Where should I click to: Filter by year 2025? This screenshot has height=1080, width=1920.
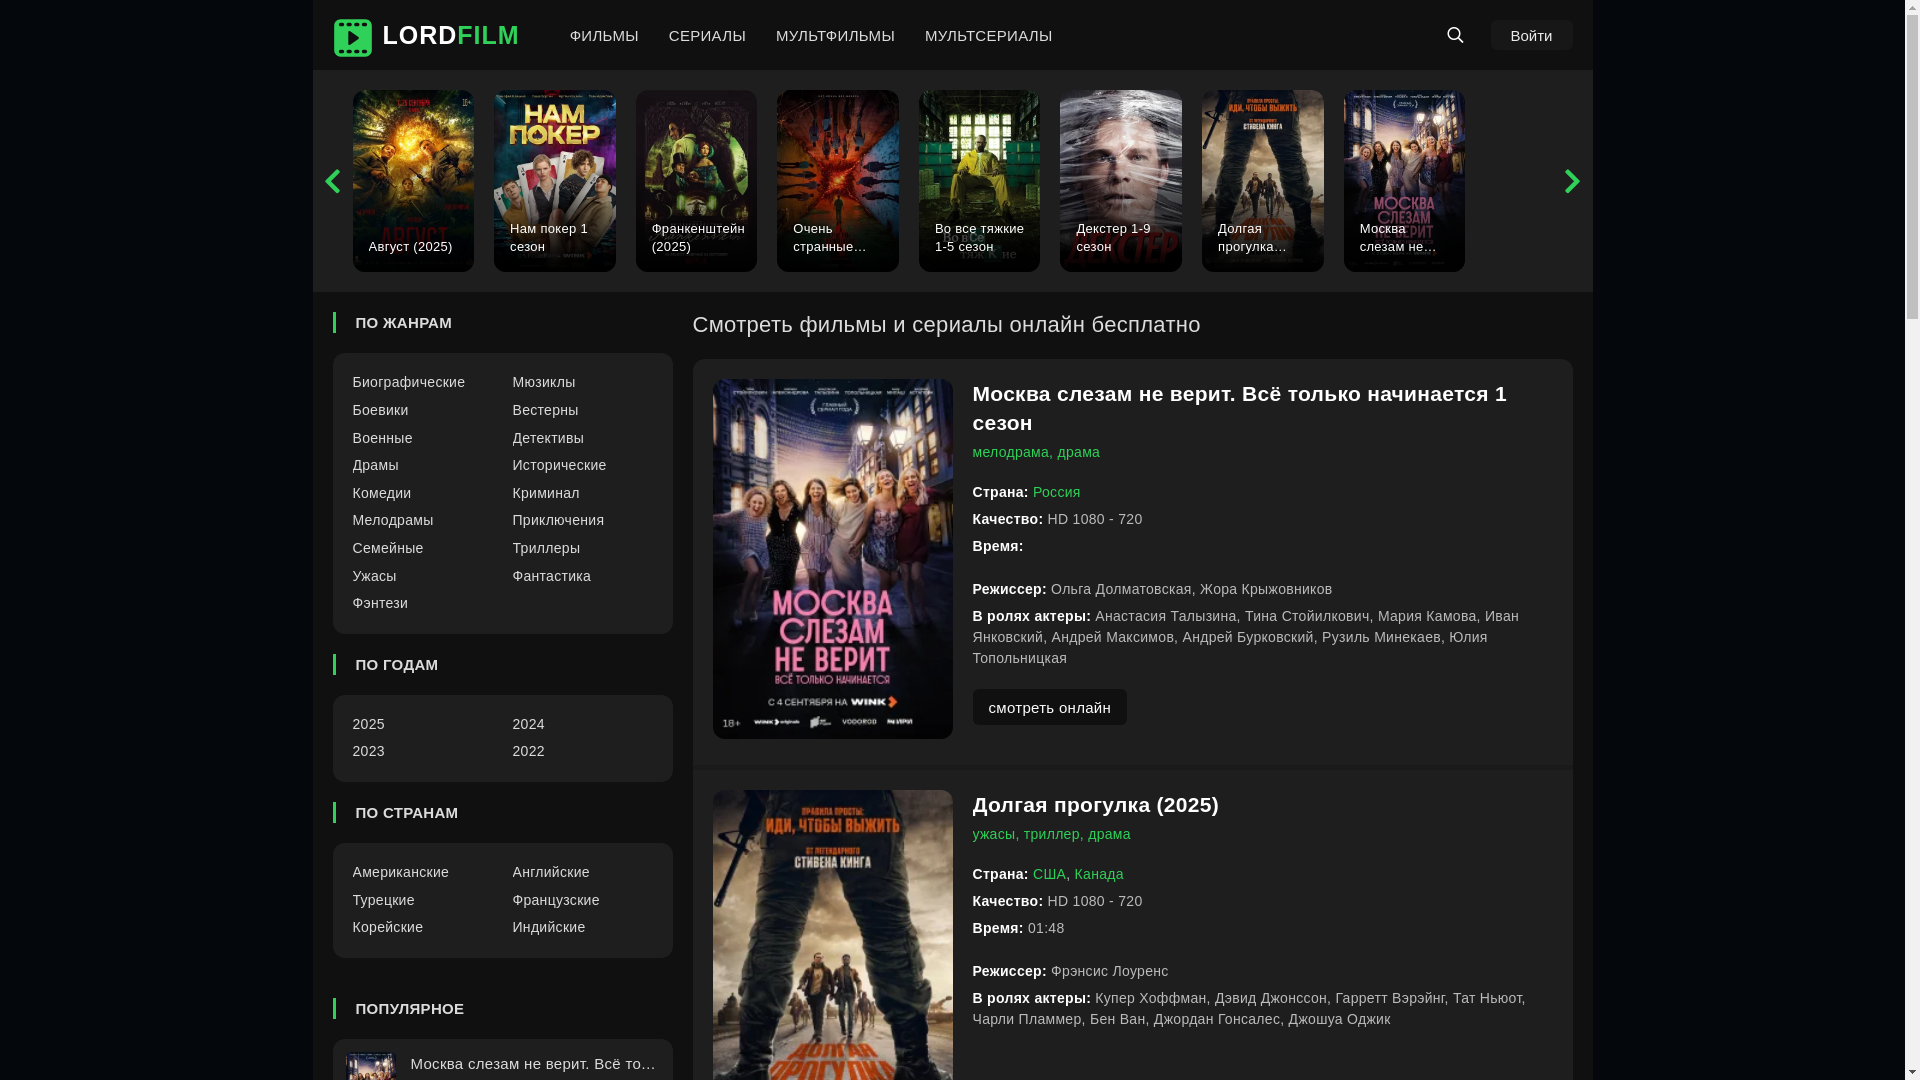pos(368,724)
